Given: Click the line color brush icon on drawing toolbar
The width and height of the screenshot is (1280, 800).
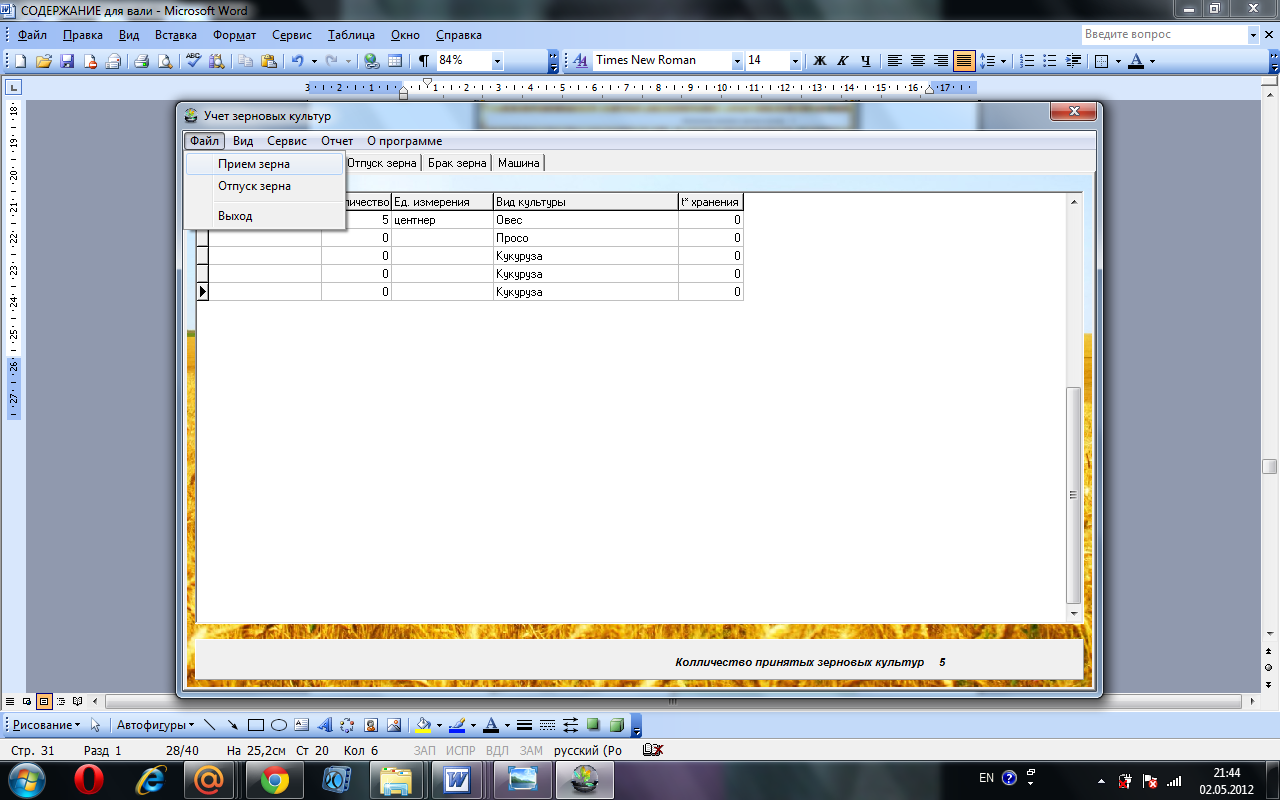Looking at the screenshot, I should [x=457, y=725].
